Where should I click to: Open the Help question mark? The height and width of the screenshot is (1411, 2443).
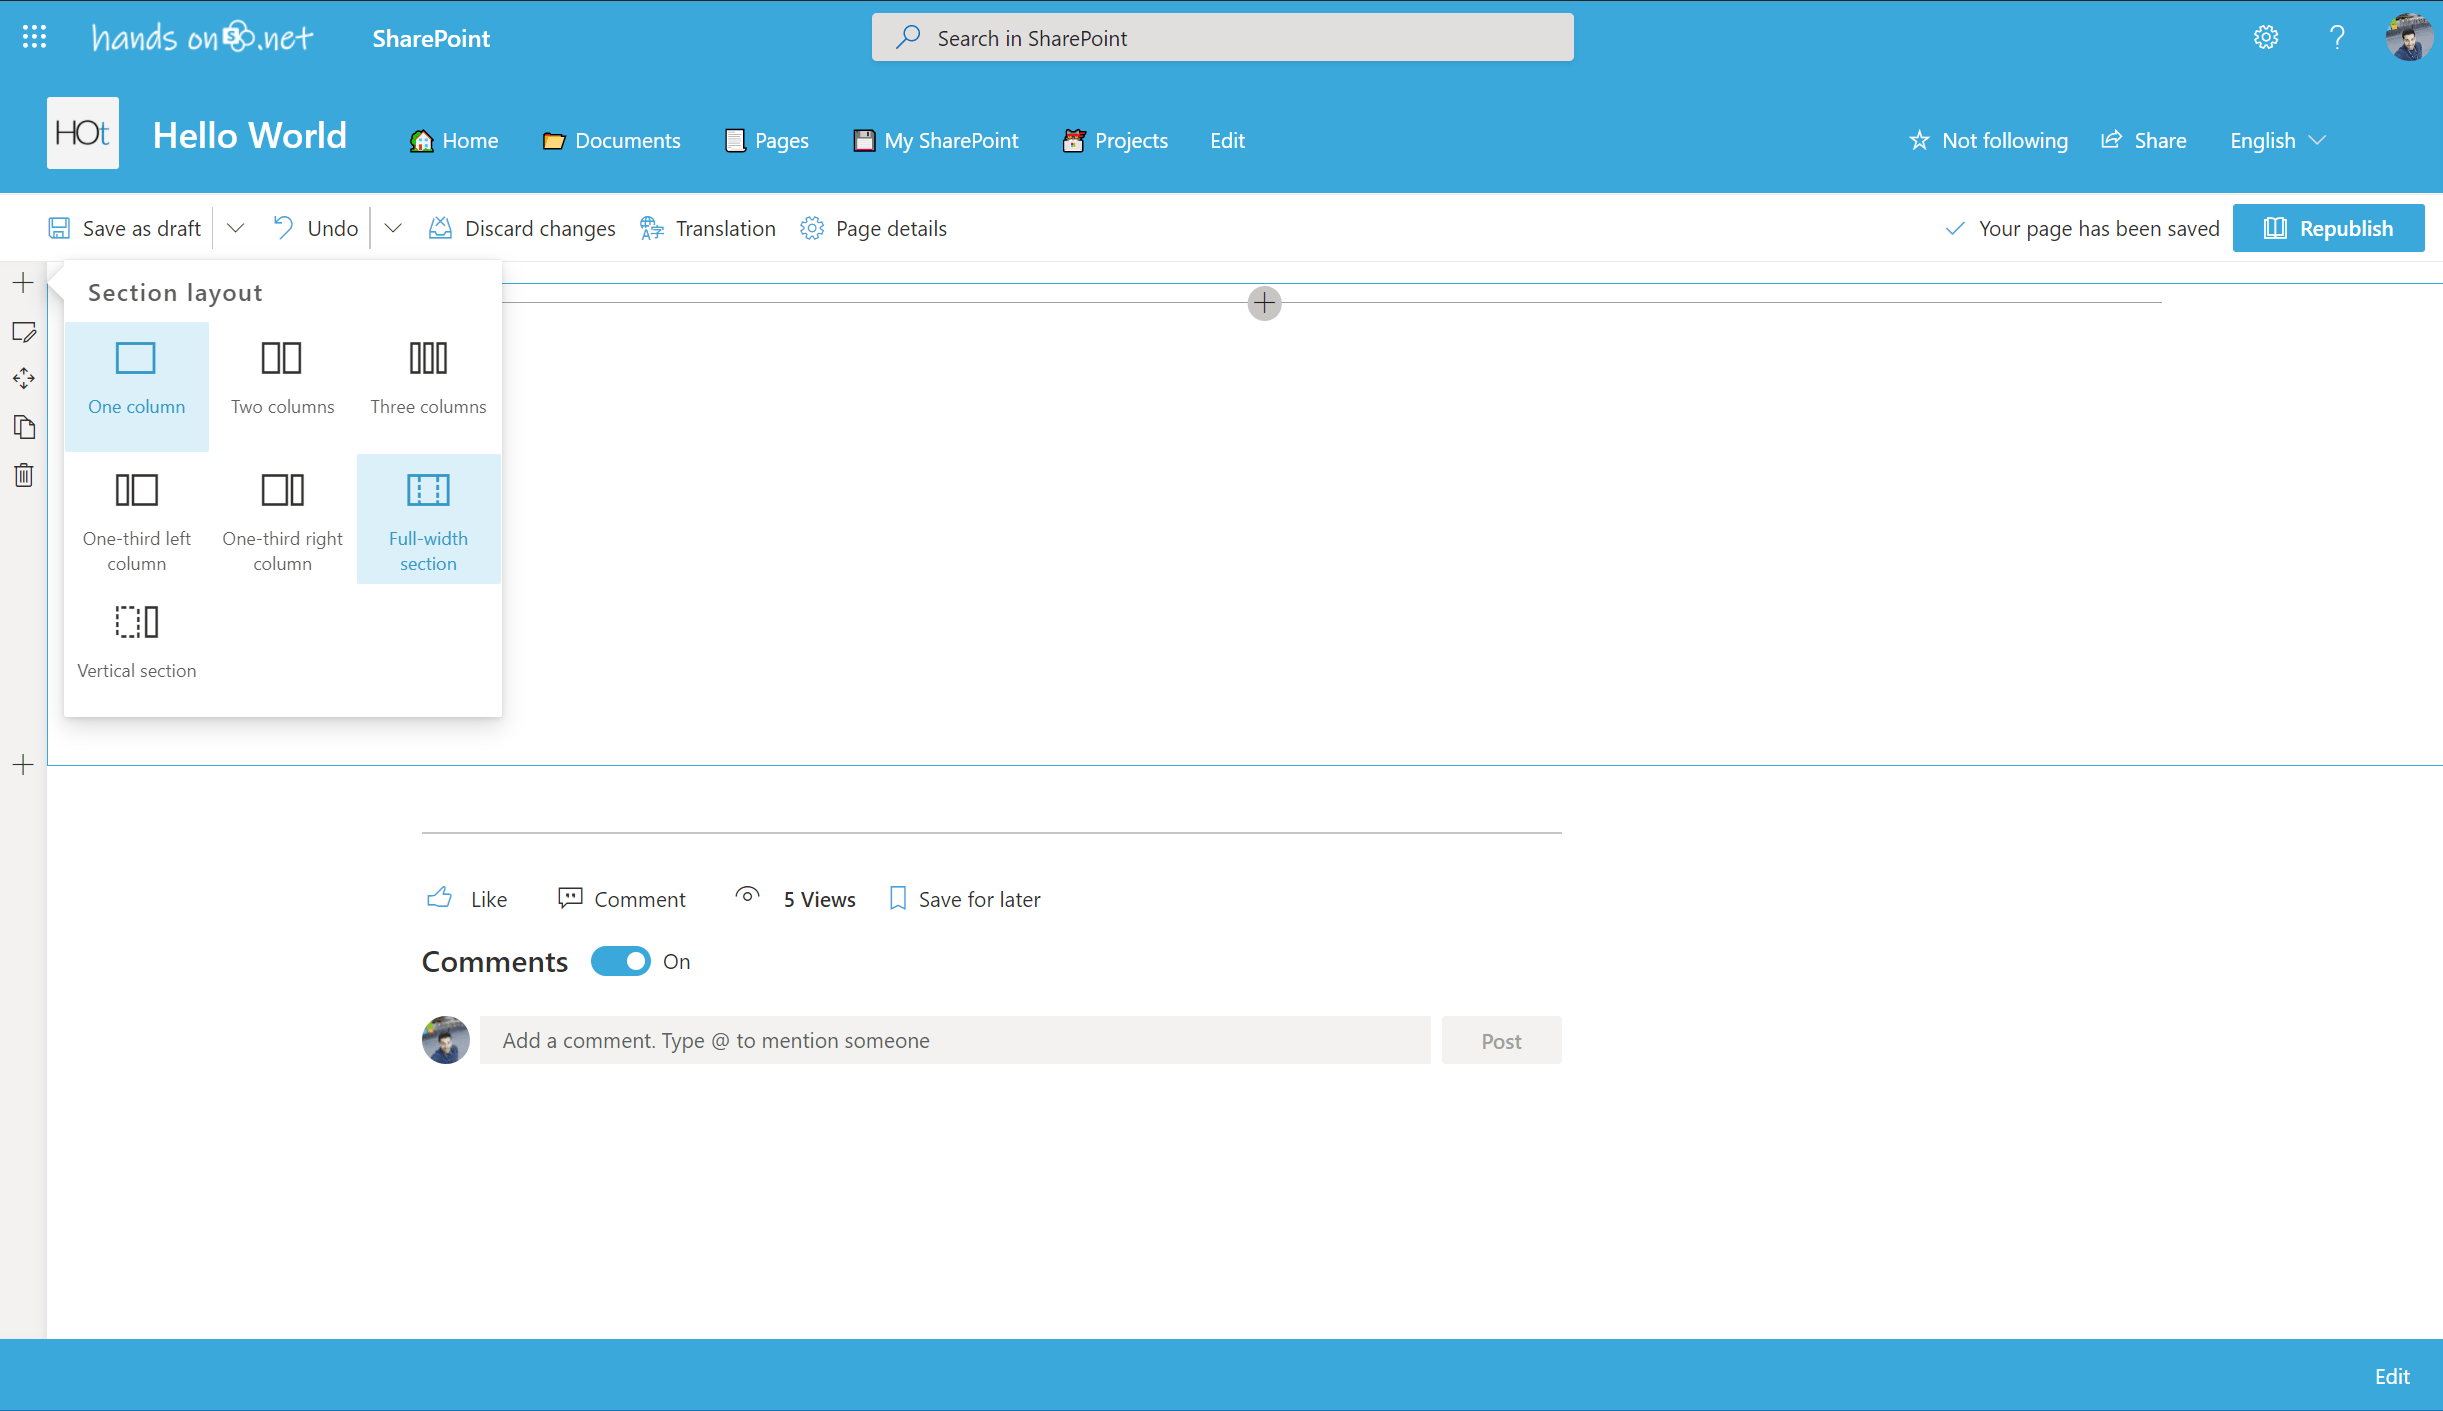[2337, 37]
